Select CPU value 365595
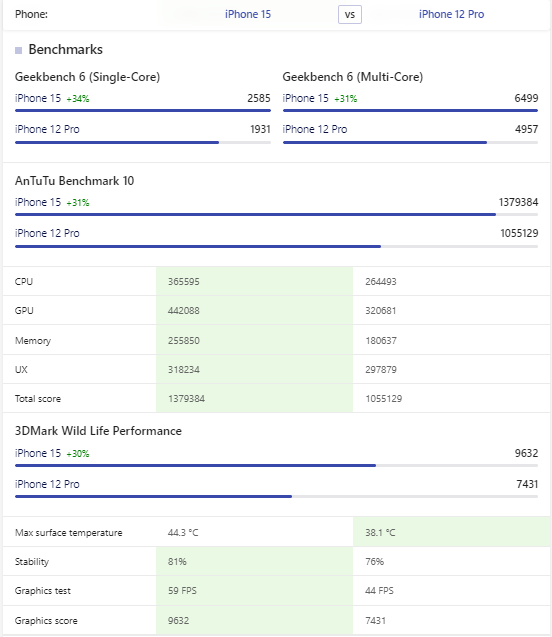 tap(184, 282)
